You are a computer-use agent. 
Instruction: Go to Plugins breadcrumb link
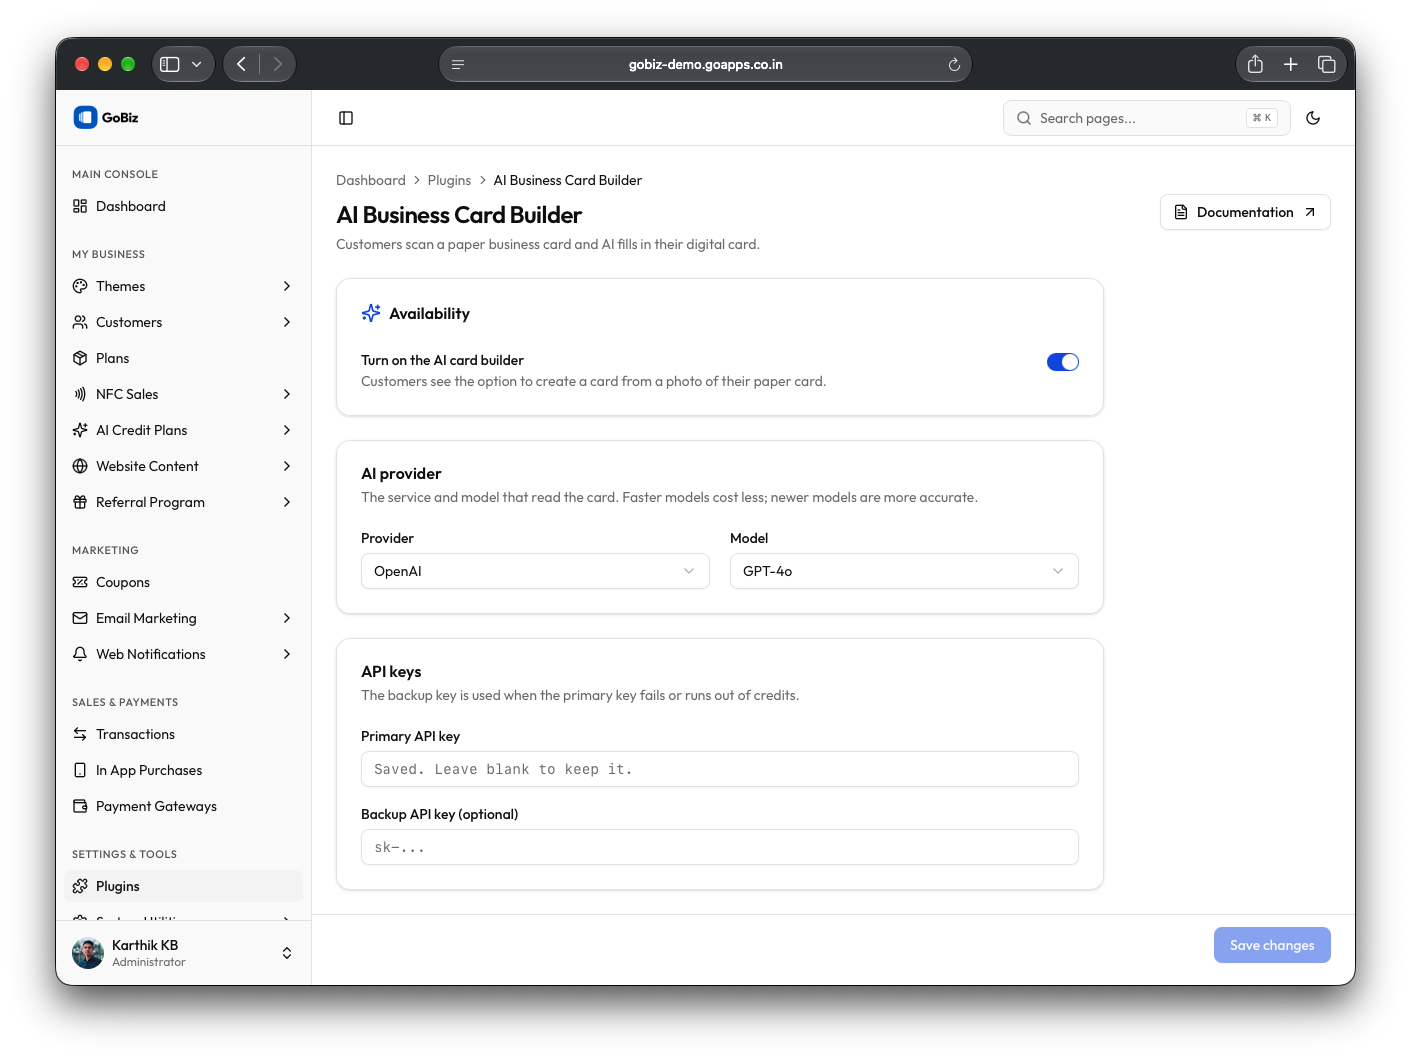coord(449,180)
